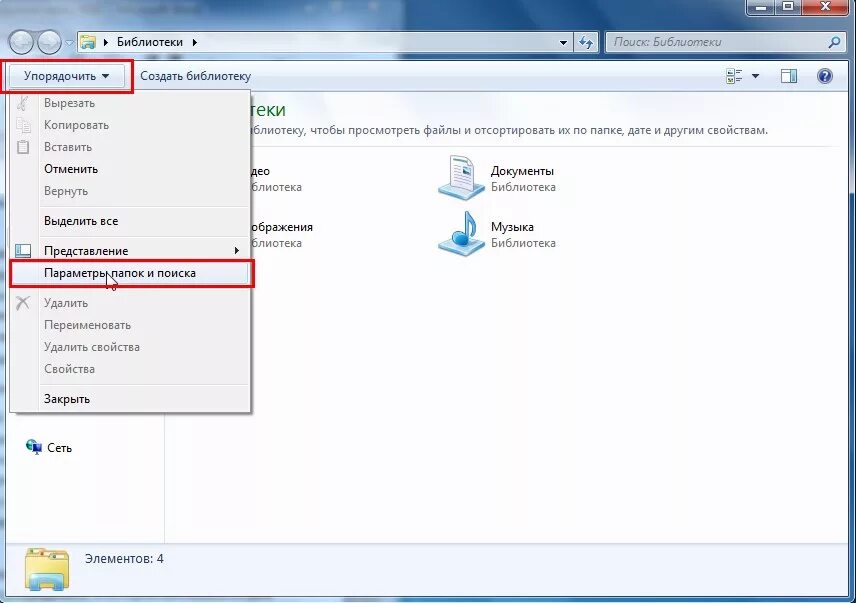Select the Музыка library label

tap(512, 226)
